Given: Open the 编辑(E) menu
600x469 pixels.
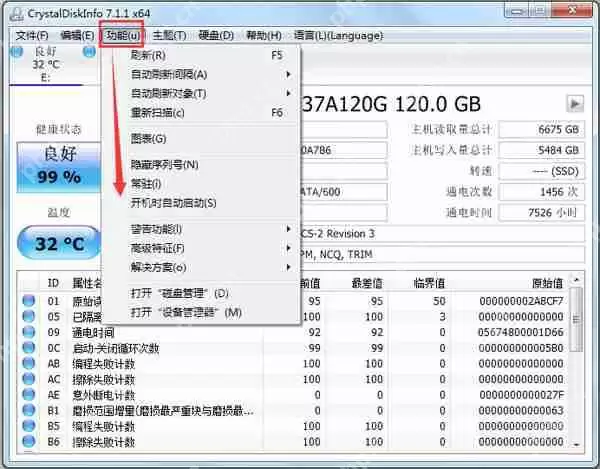Looking at the screenshot, I should click(77, 36).
